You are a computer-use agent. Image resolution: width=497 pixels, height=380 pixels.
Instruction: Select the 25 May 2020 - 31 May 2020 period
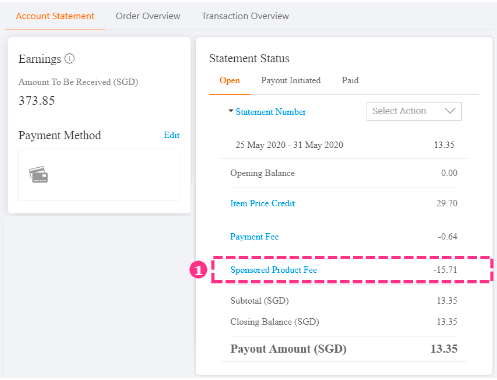coord(289,145)
